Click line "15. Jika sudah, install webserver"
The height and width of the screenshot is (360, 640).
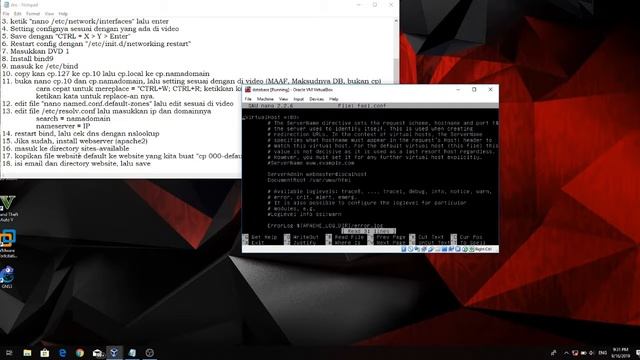click(75, 141)
